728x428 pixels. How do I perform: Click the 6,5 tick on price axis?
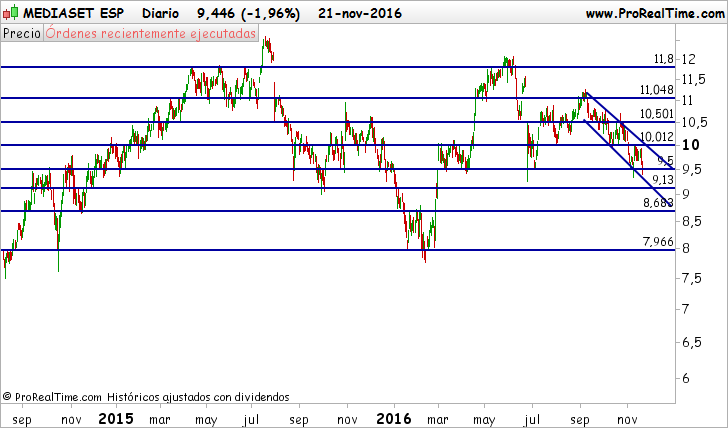[691, 343]
